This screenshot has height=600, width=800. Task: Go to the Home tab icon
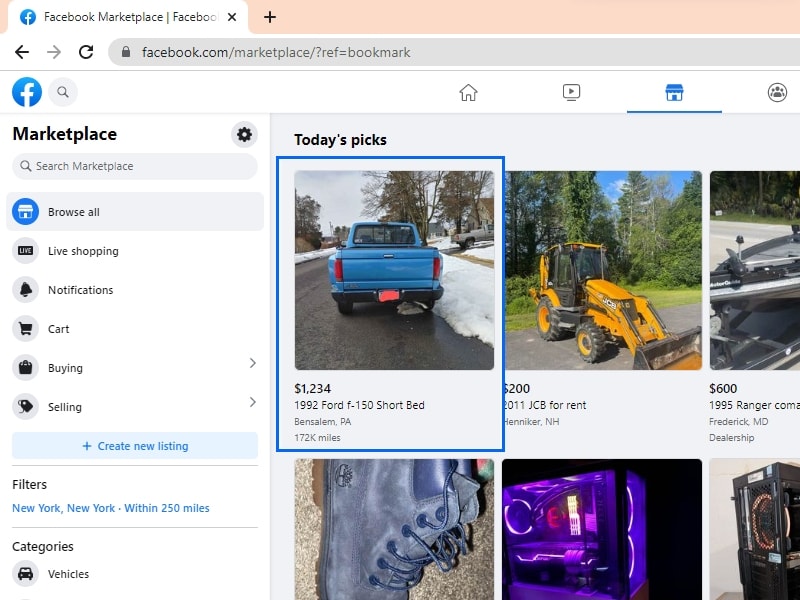coord(468,92)
